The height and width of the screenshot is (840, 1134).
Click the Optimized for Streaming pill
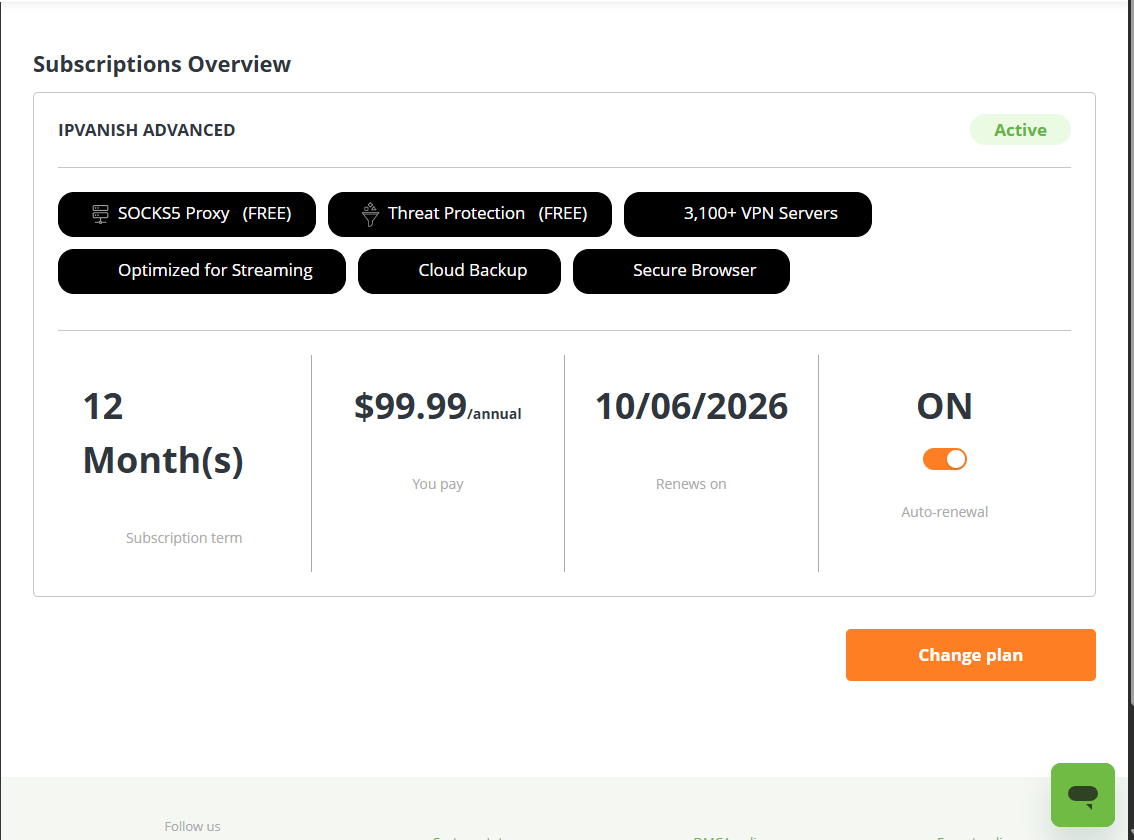202,271
